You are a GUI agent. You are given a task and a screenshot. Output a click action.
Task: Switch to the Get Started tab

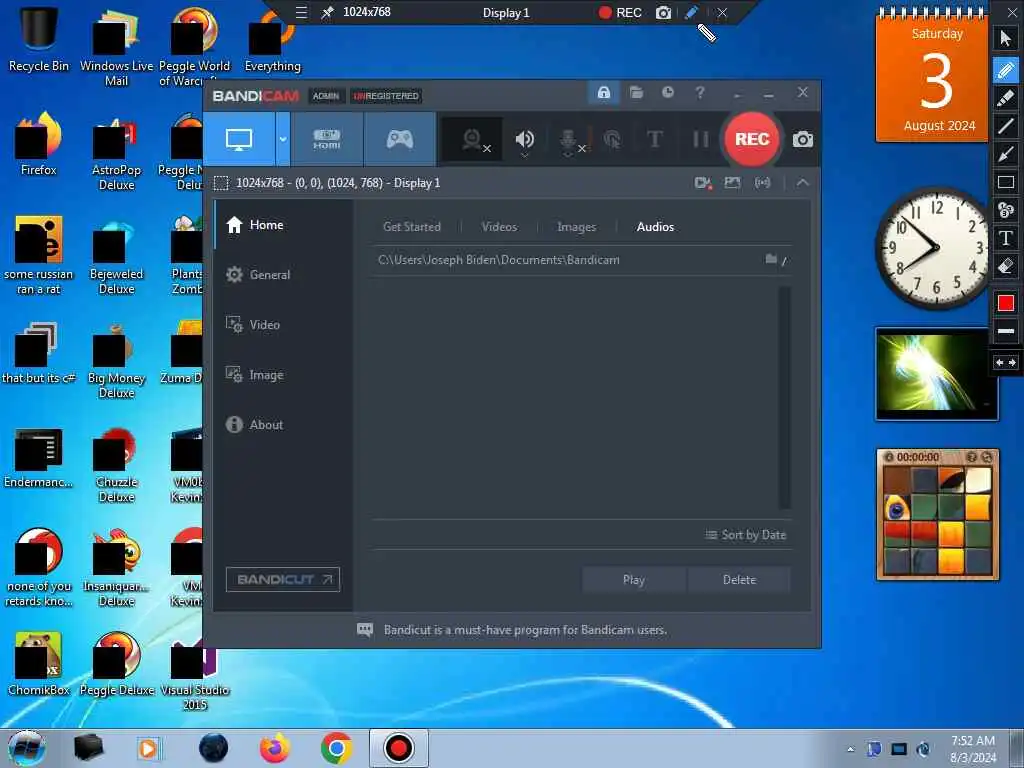(x=411, y=227)
